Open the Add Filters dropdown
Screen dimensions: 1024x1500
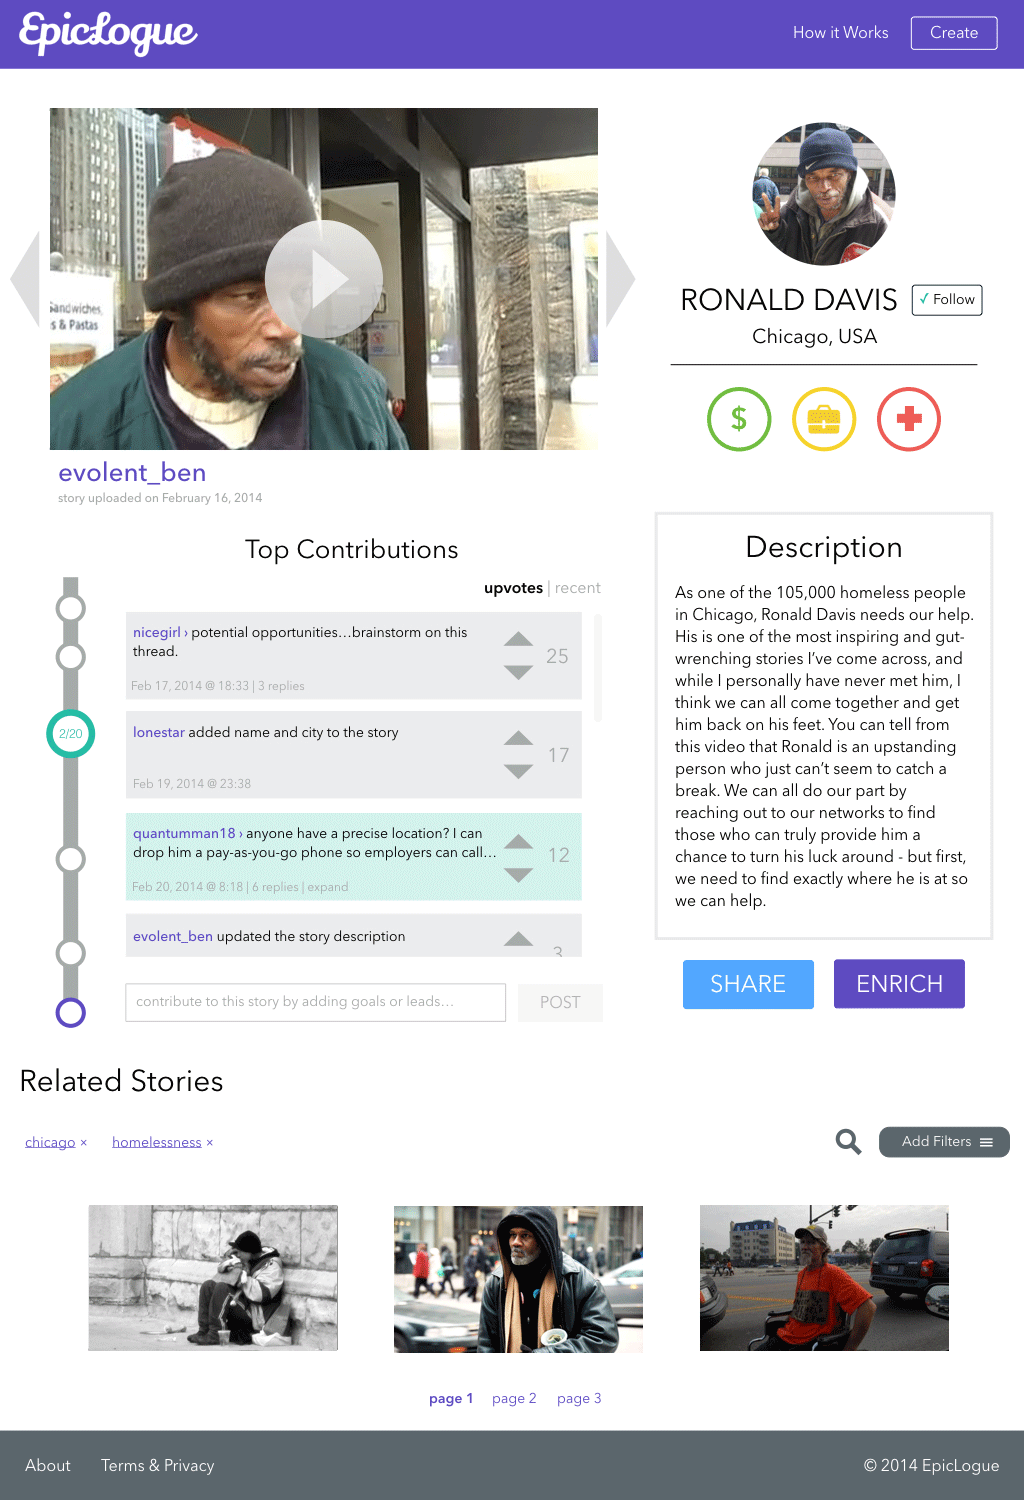point(944,1142)
